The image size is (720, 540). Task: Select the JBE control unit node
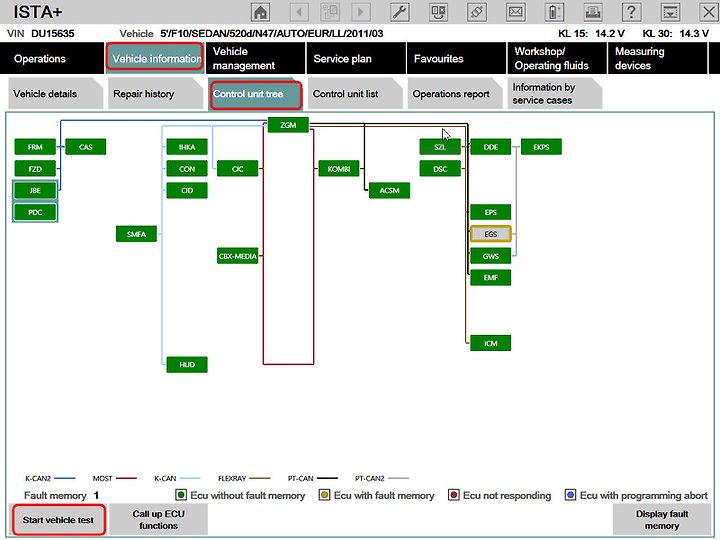coord(35,190)
